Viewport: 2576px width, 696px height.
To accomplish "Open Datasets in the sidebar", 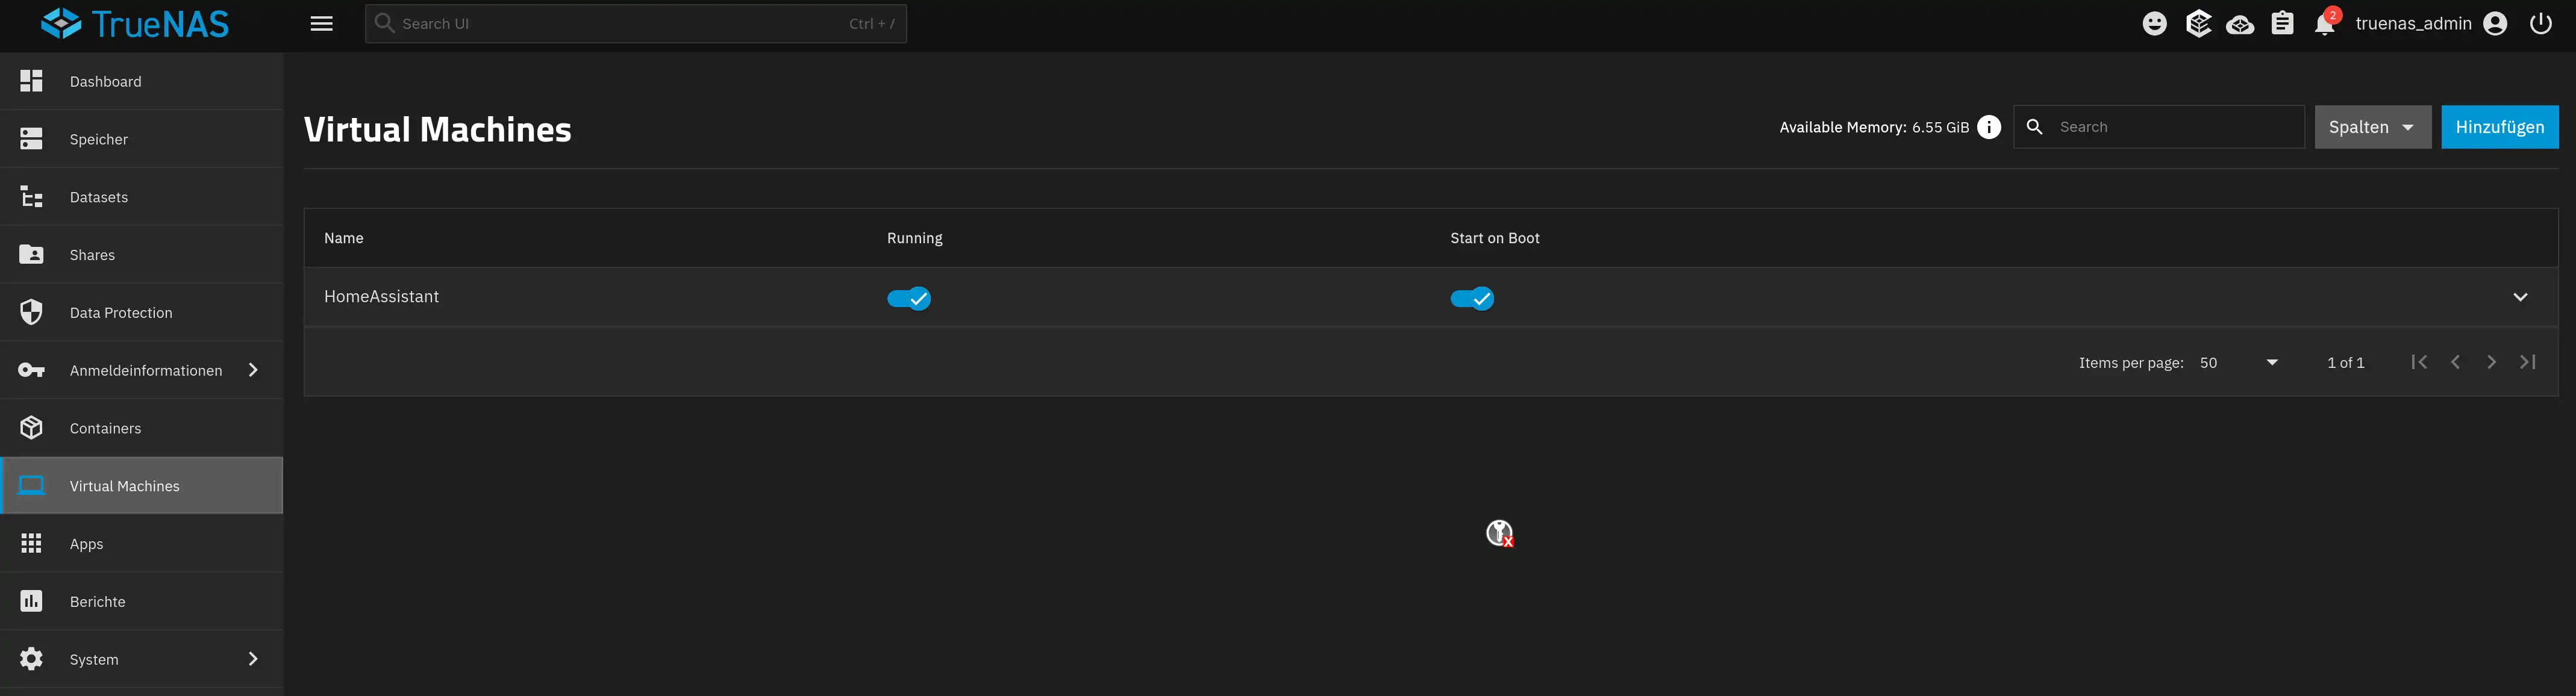I will 142,197.
